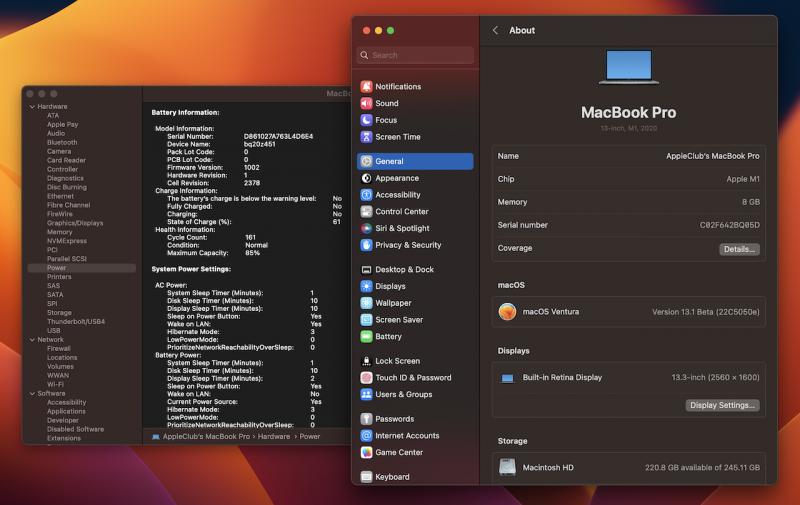This screenshot has height=505, width=800.
Task: Click the Serial number row in About
Action: [629, 225]
